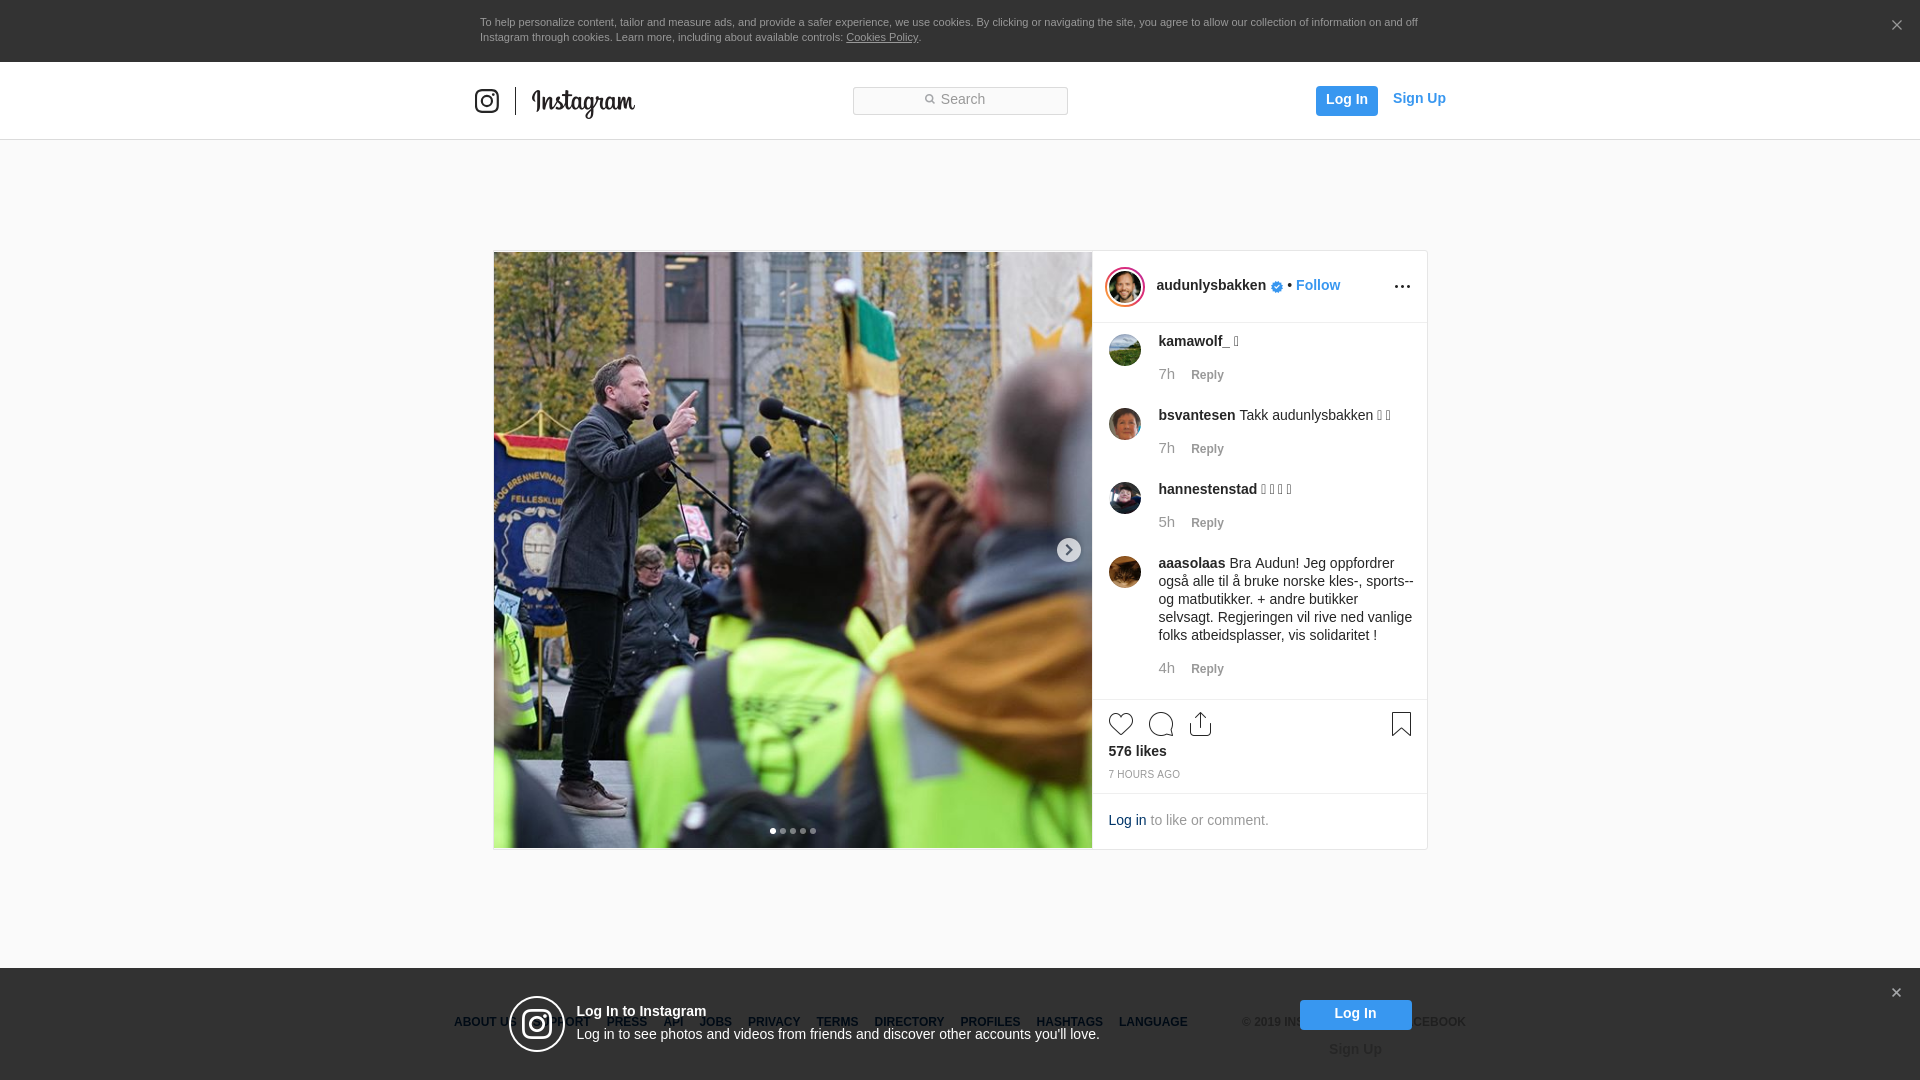This screenshot has height=1080, width=1920.
Task: Click kamawolf_ commenter avatar
Action: [x=1124, y=350]
